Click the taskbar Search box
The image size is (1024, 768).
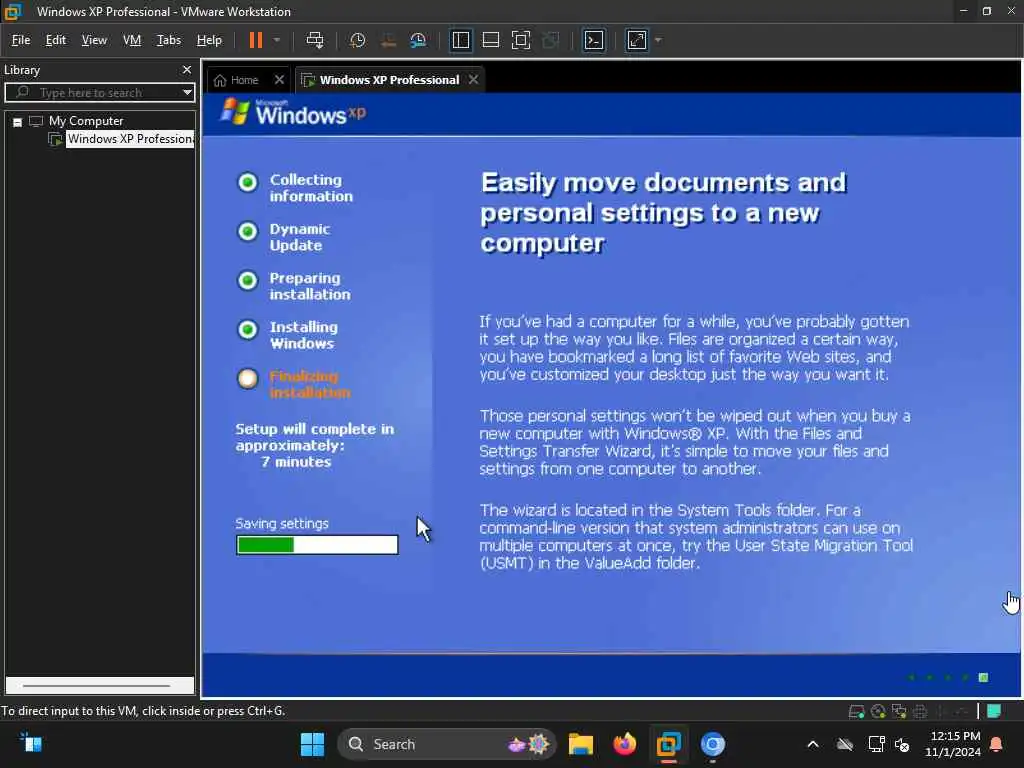(x=447, y=744)
